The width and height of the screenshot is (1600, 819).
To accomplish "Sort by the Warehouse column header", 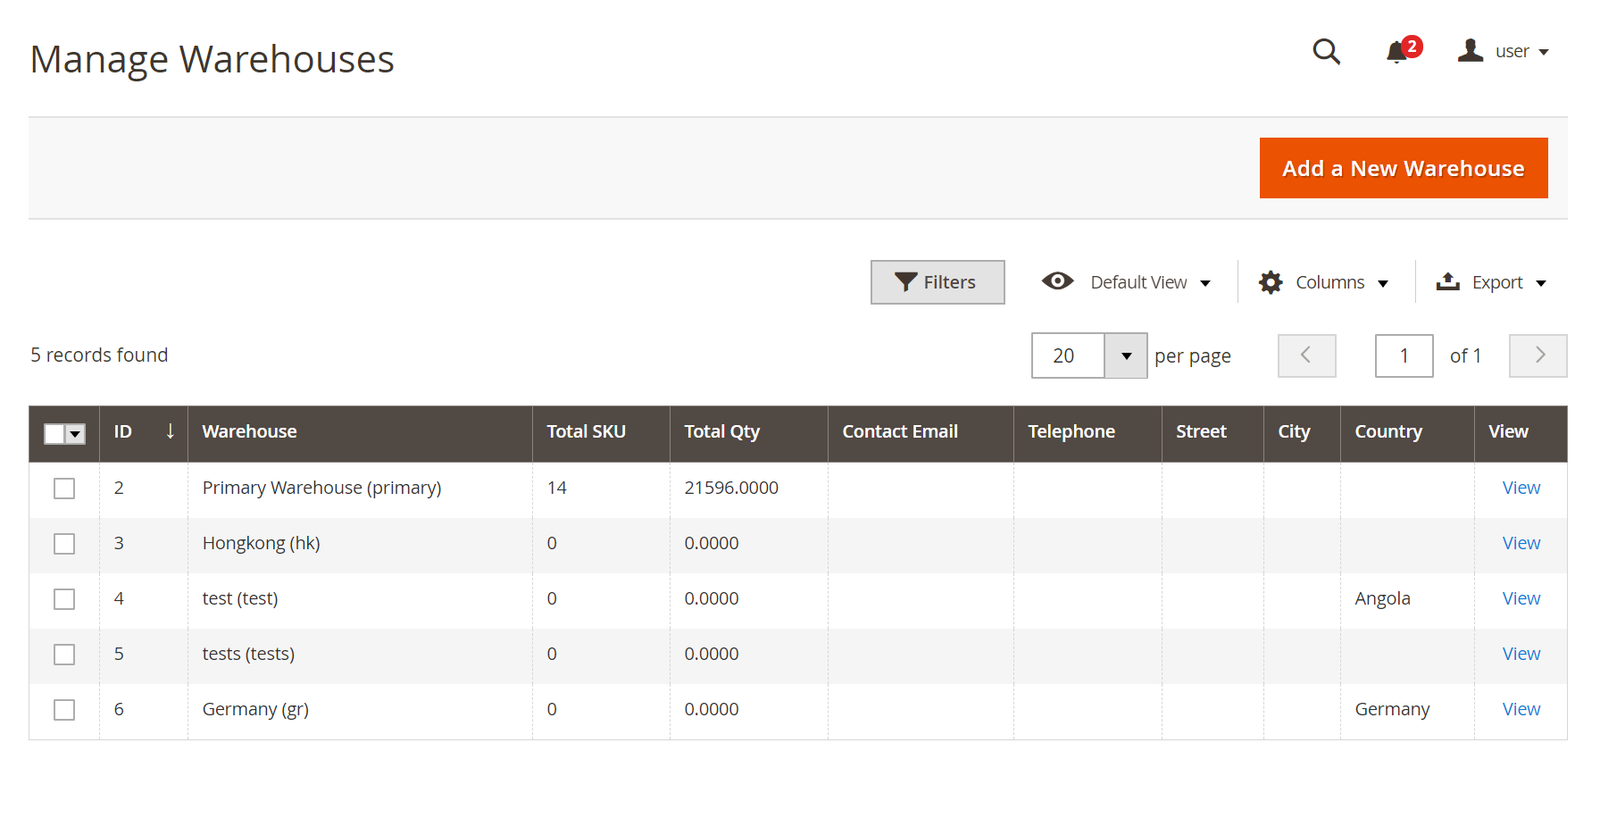I will (x=360, y=432).
